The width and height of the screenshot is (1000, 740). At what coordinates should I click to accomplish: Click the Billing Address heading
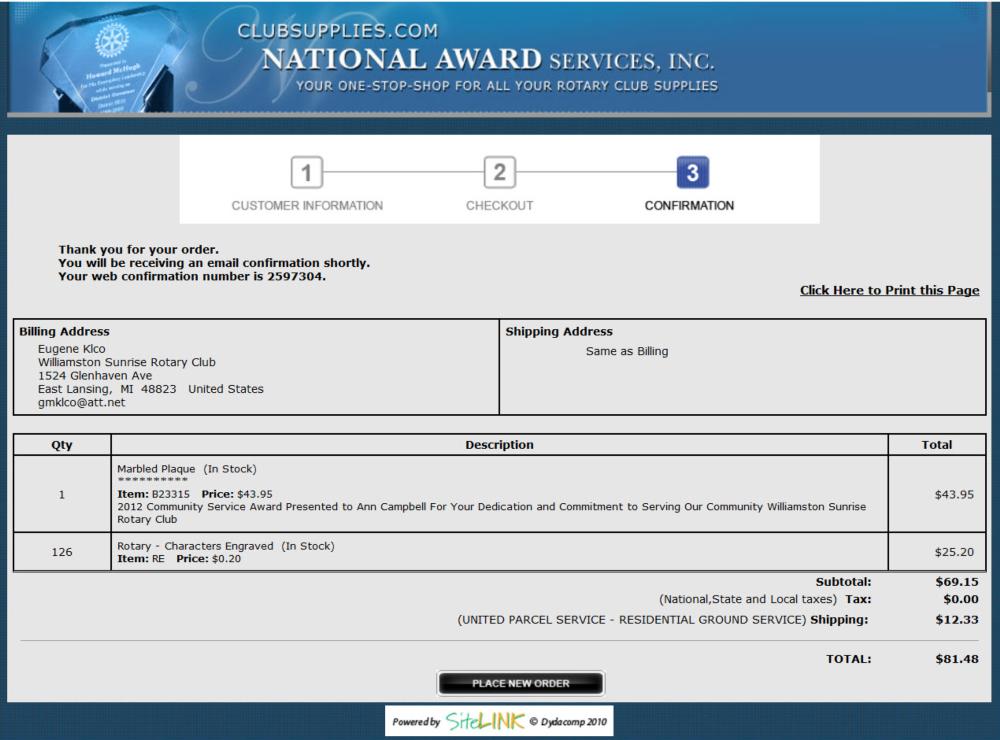[64, 331]
